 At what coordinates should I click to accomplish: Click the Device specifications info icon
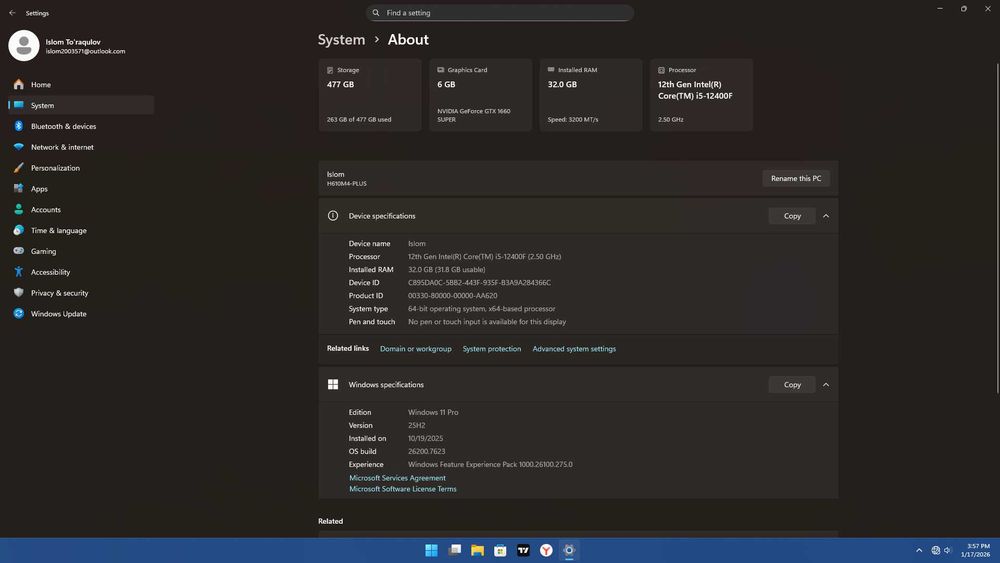333,216
